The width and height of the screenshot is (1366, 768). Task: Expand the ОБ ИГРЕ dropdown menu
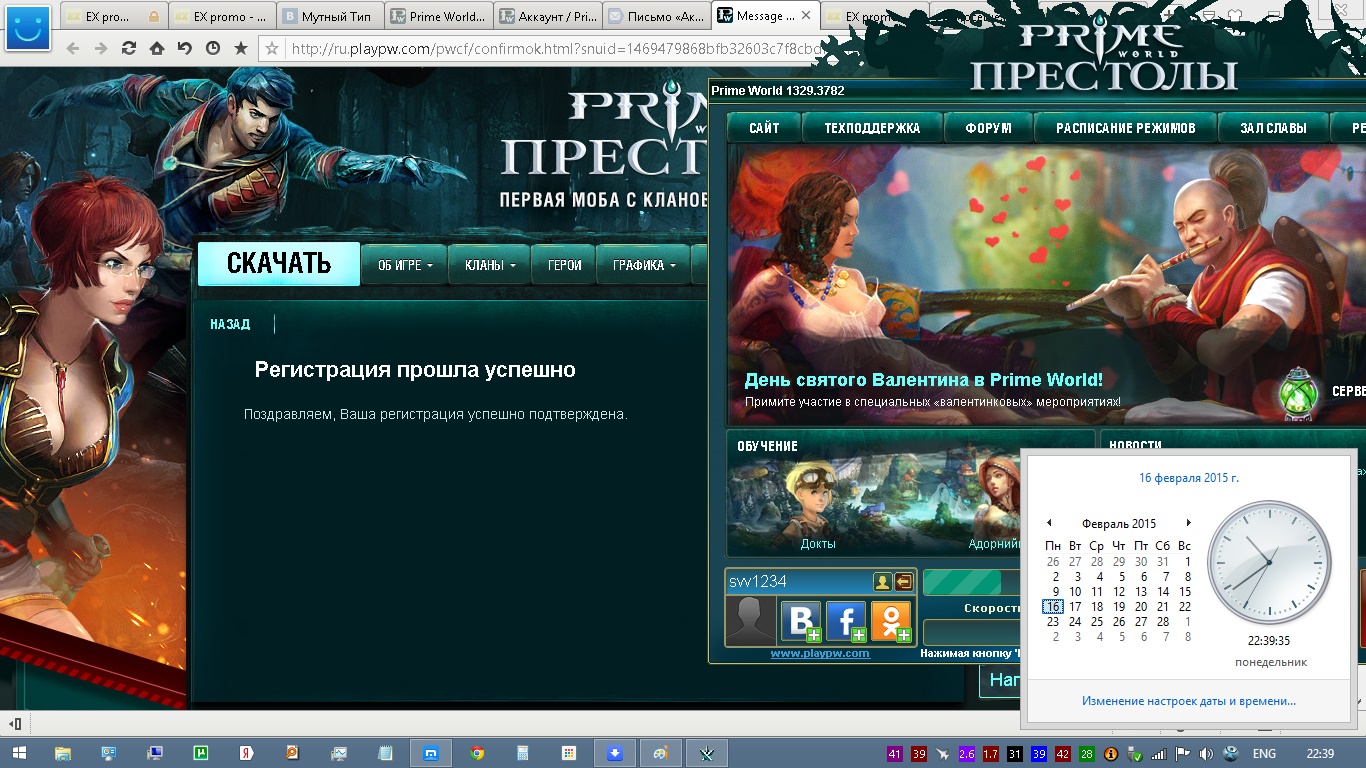(404, 265)
